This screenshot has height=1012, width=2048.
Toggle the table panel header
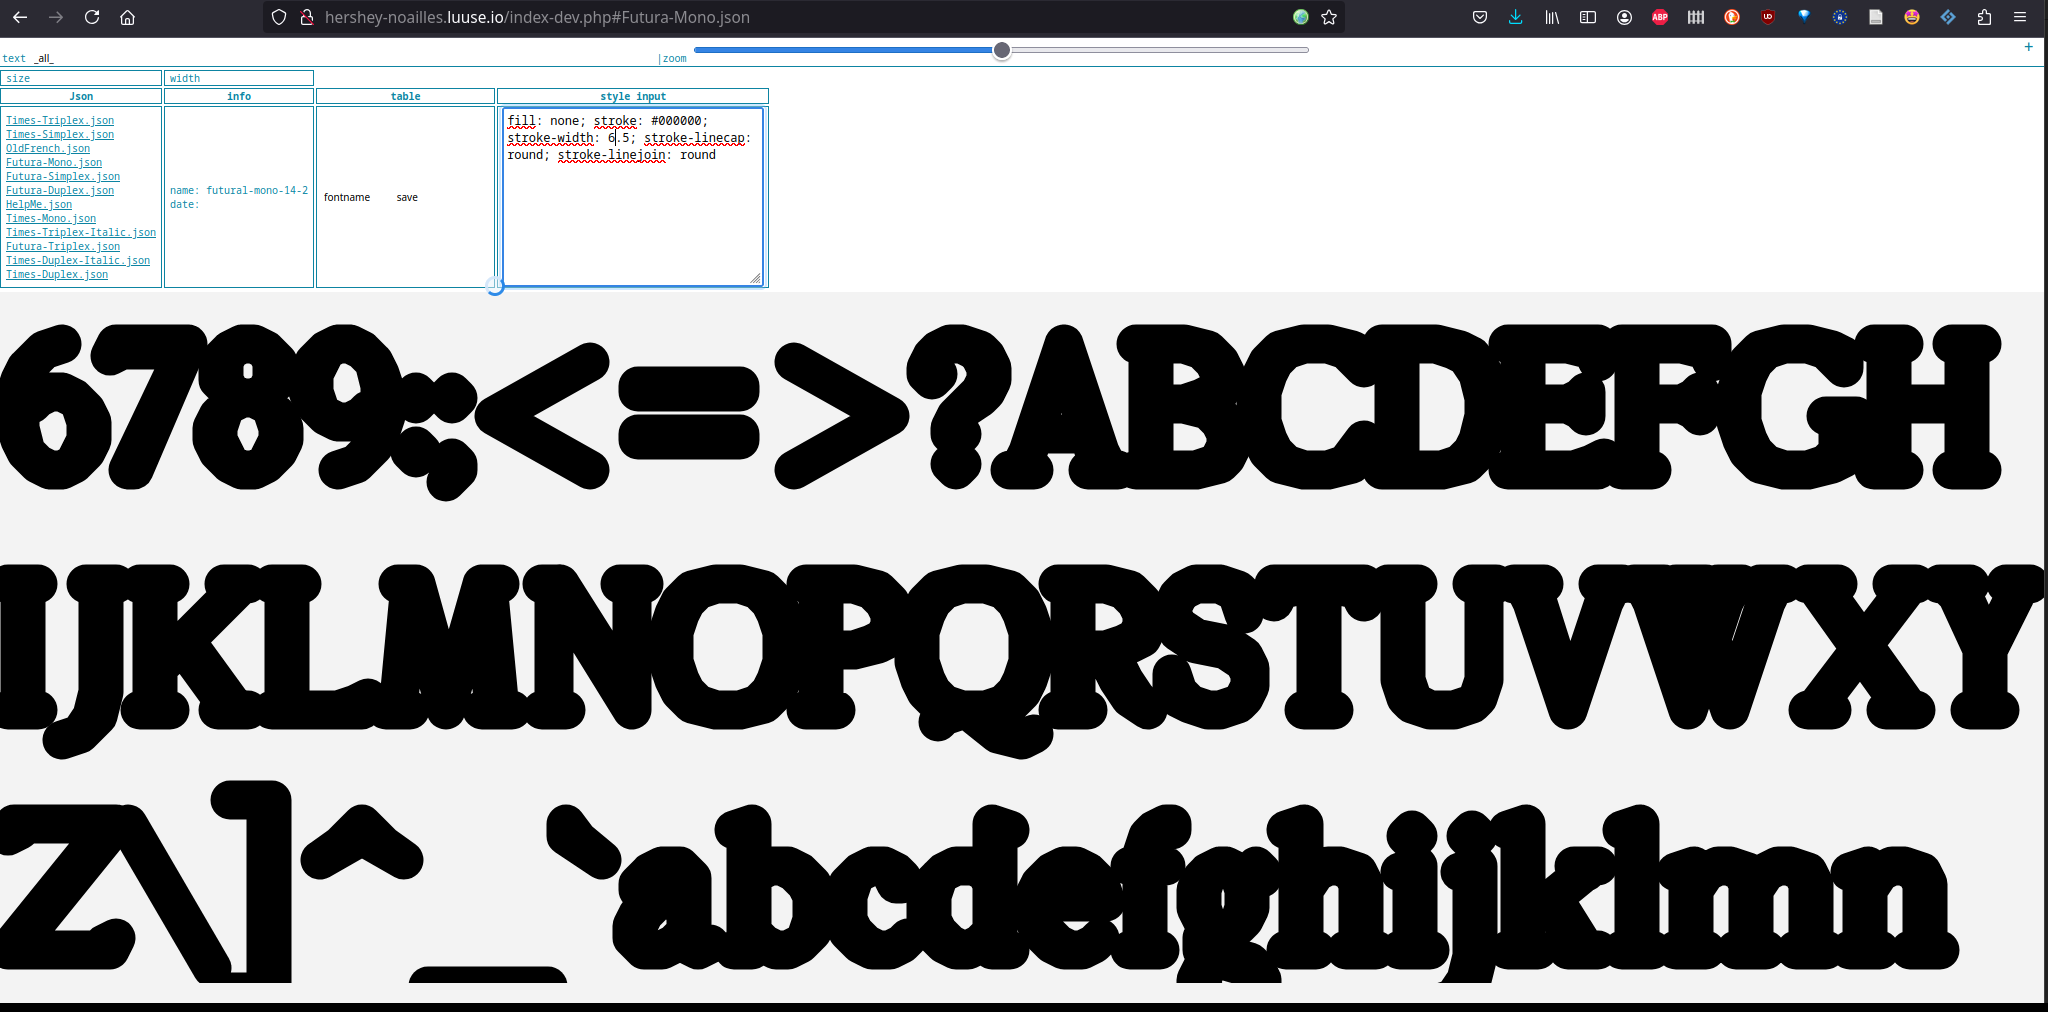[405, 96]
